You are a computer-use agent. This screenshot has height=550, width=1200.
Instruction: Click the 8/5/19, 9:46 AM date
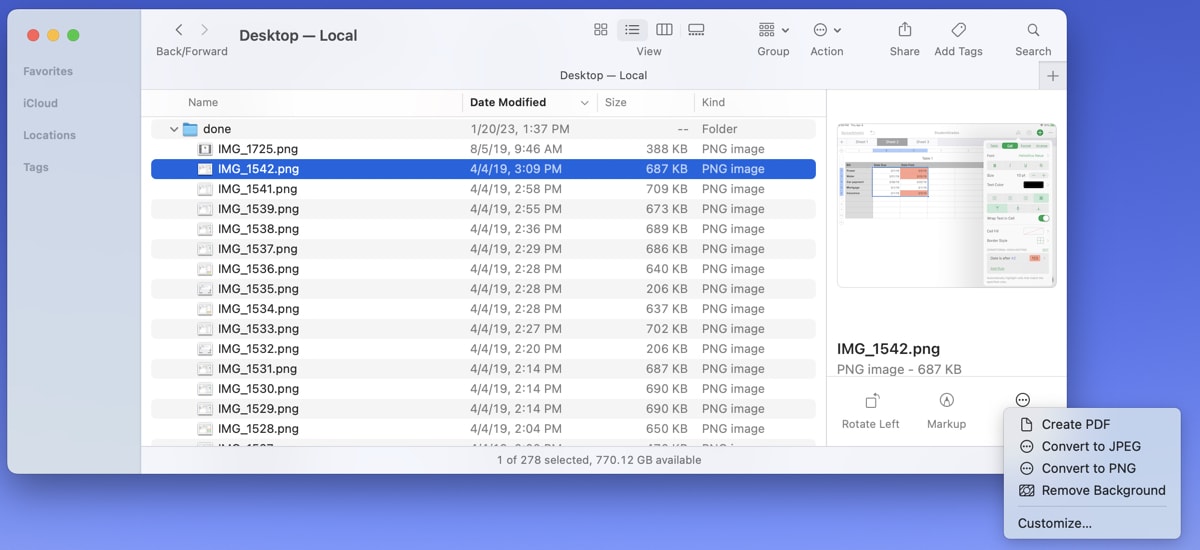tap(516, 149)
